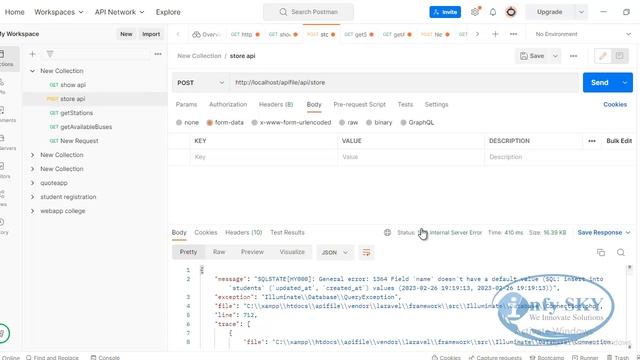Open Console in the status bar
Screen dimensions: 640x360
(x=105, y=357)
